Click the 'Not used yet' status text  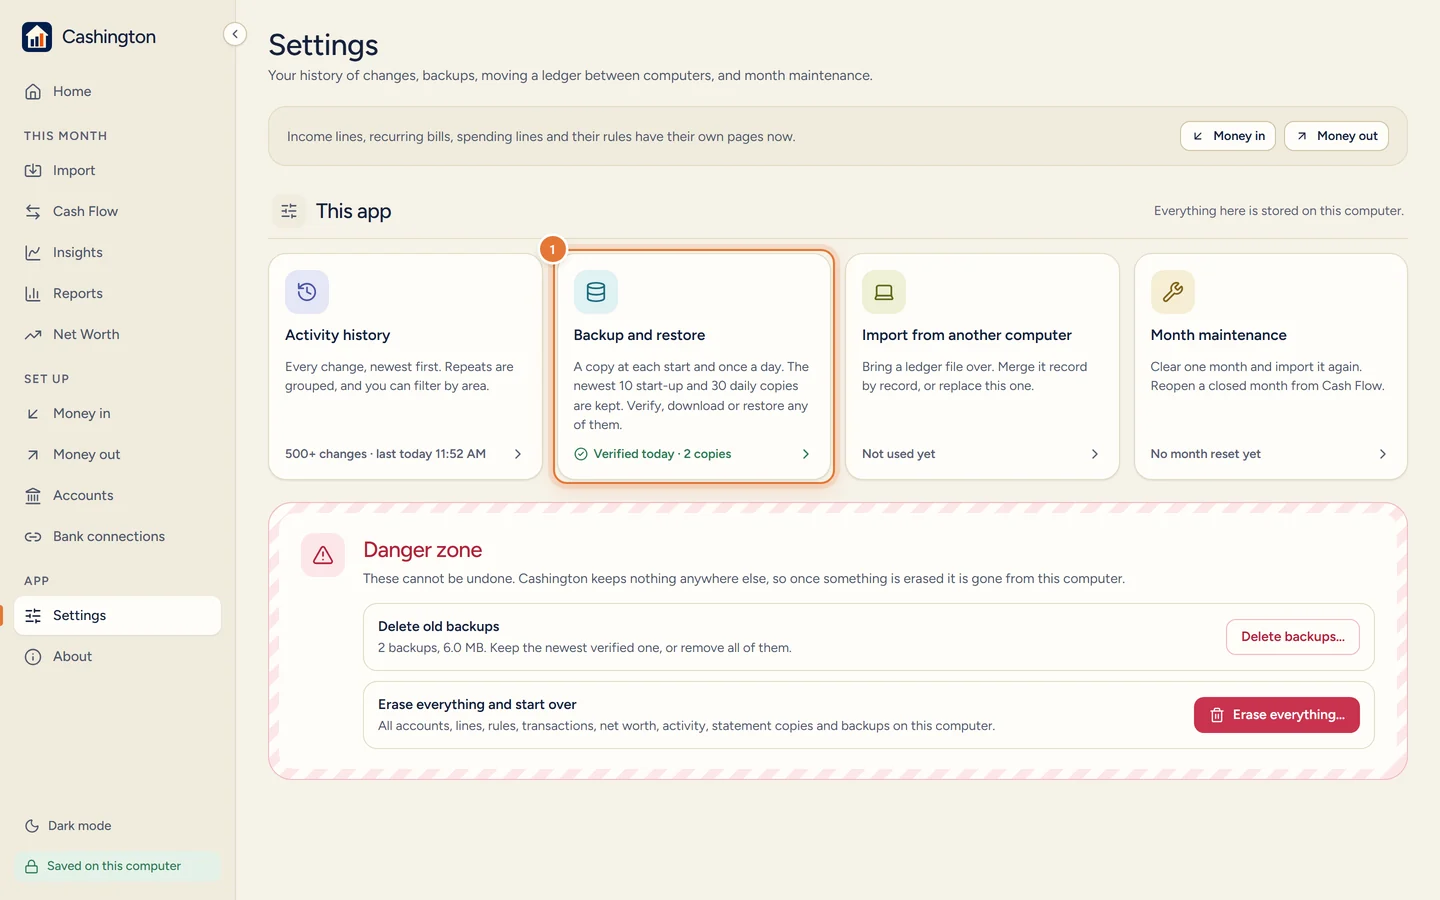(899, 454)
